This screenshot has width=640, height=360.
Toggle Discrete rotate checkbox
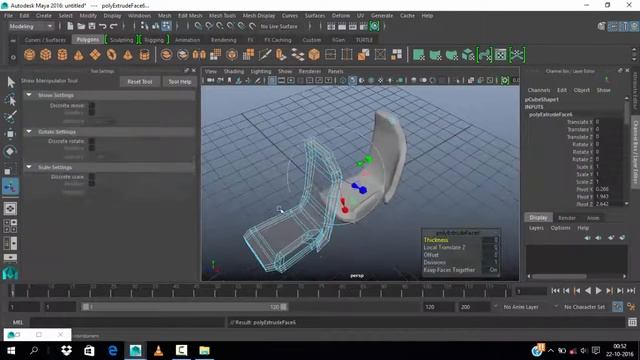pyautogui.click(x=92, y=141)
